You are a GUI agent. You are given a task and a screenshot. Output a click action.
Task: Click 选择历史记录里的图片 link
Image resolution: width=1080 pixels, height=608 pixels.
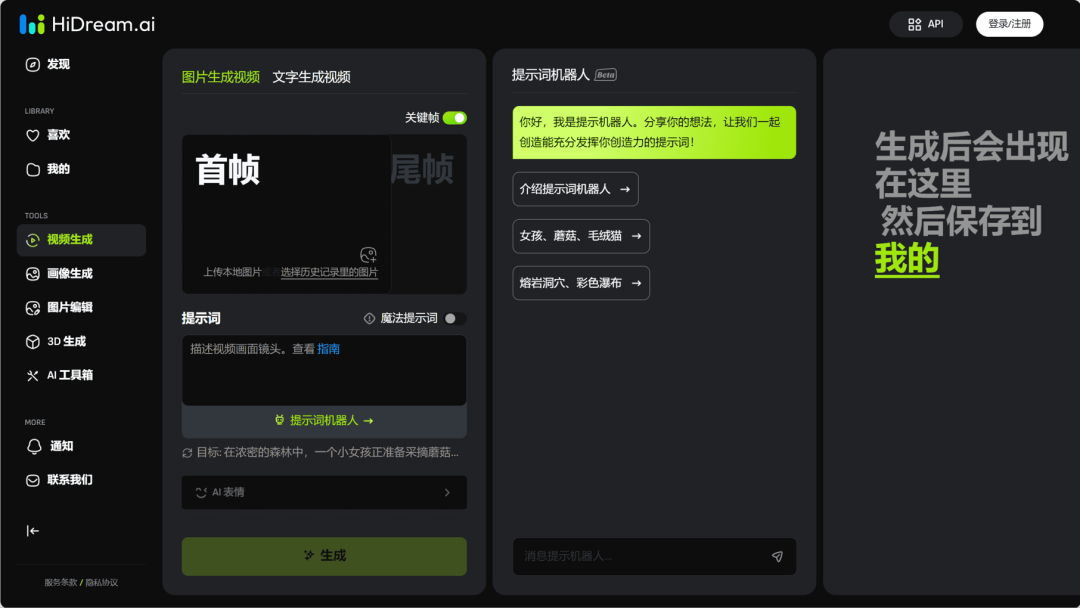pyautogui.click(x=329, y=272)
